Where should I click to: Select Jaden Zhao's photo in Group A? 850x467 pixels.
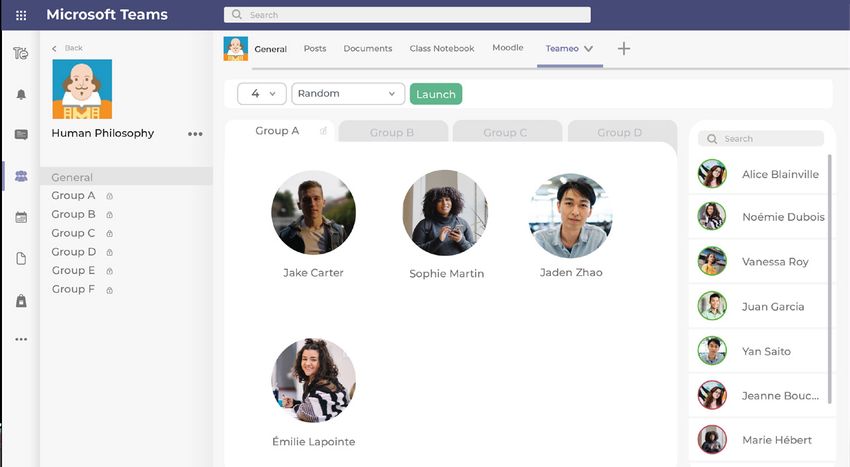570,215
